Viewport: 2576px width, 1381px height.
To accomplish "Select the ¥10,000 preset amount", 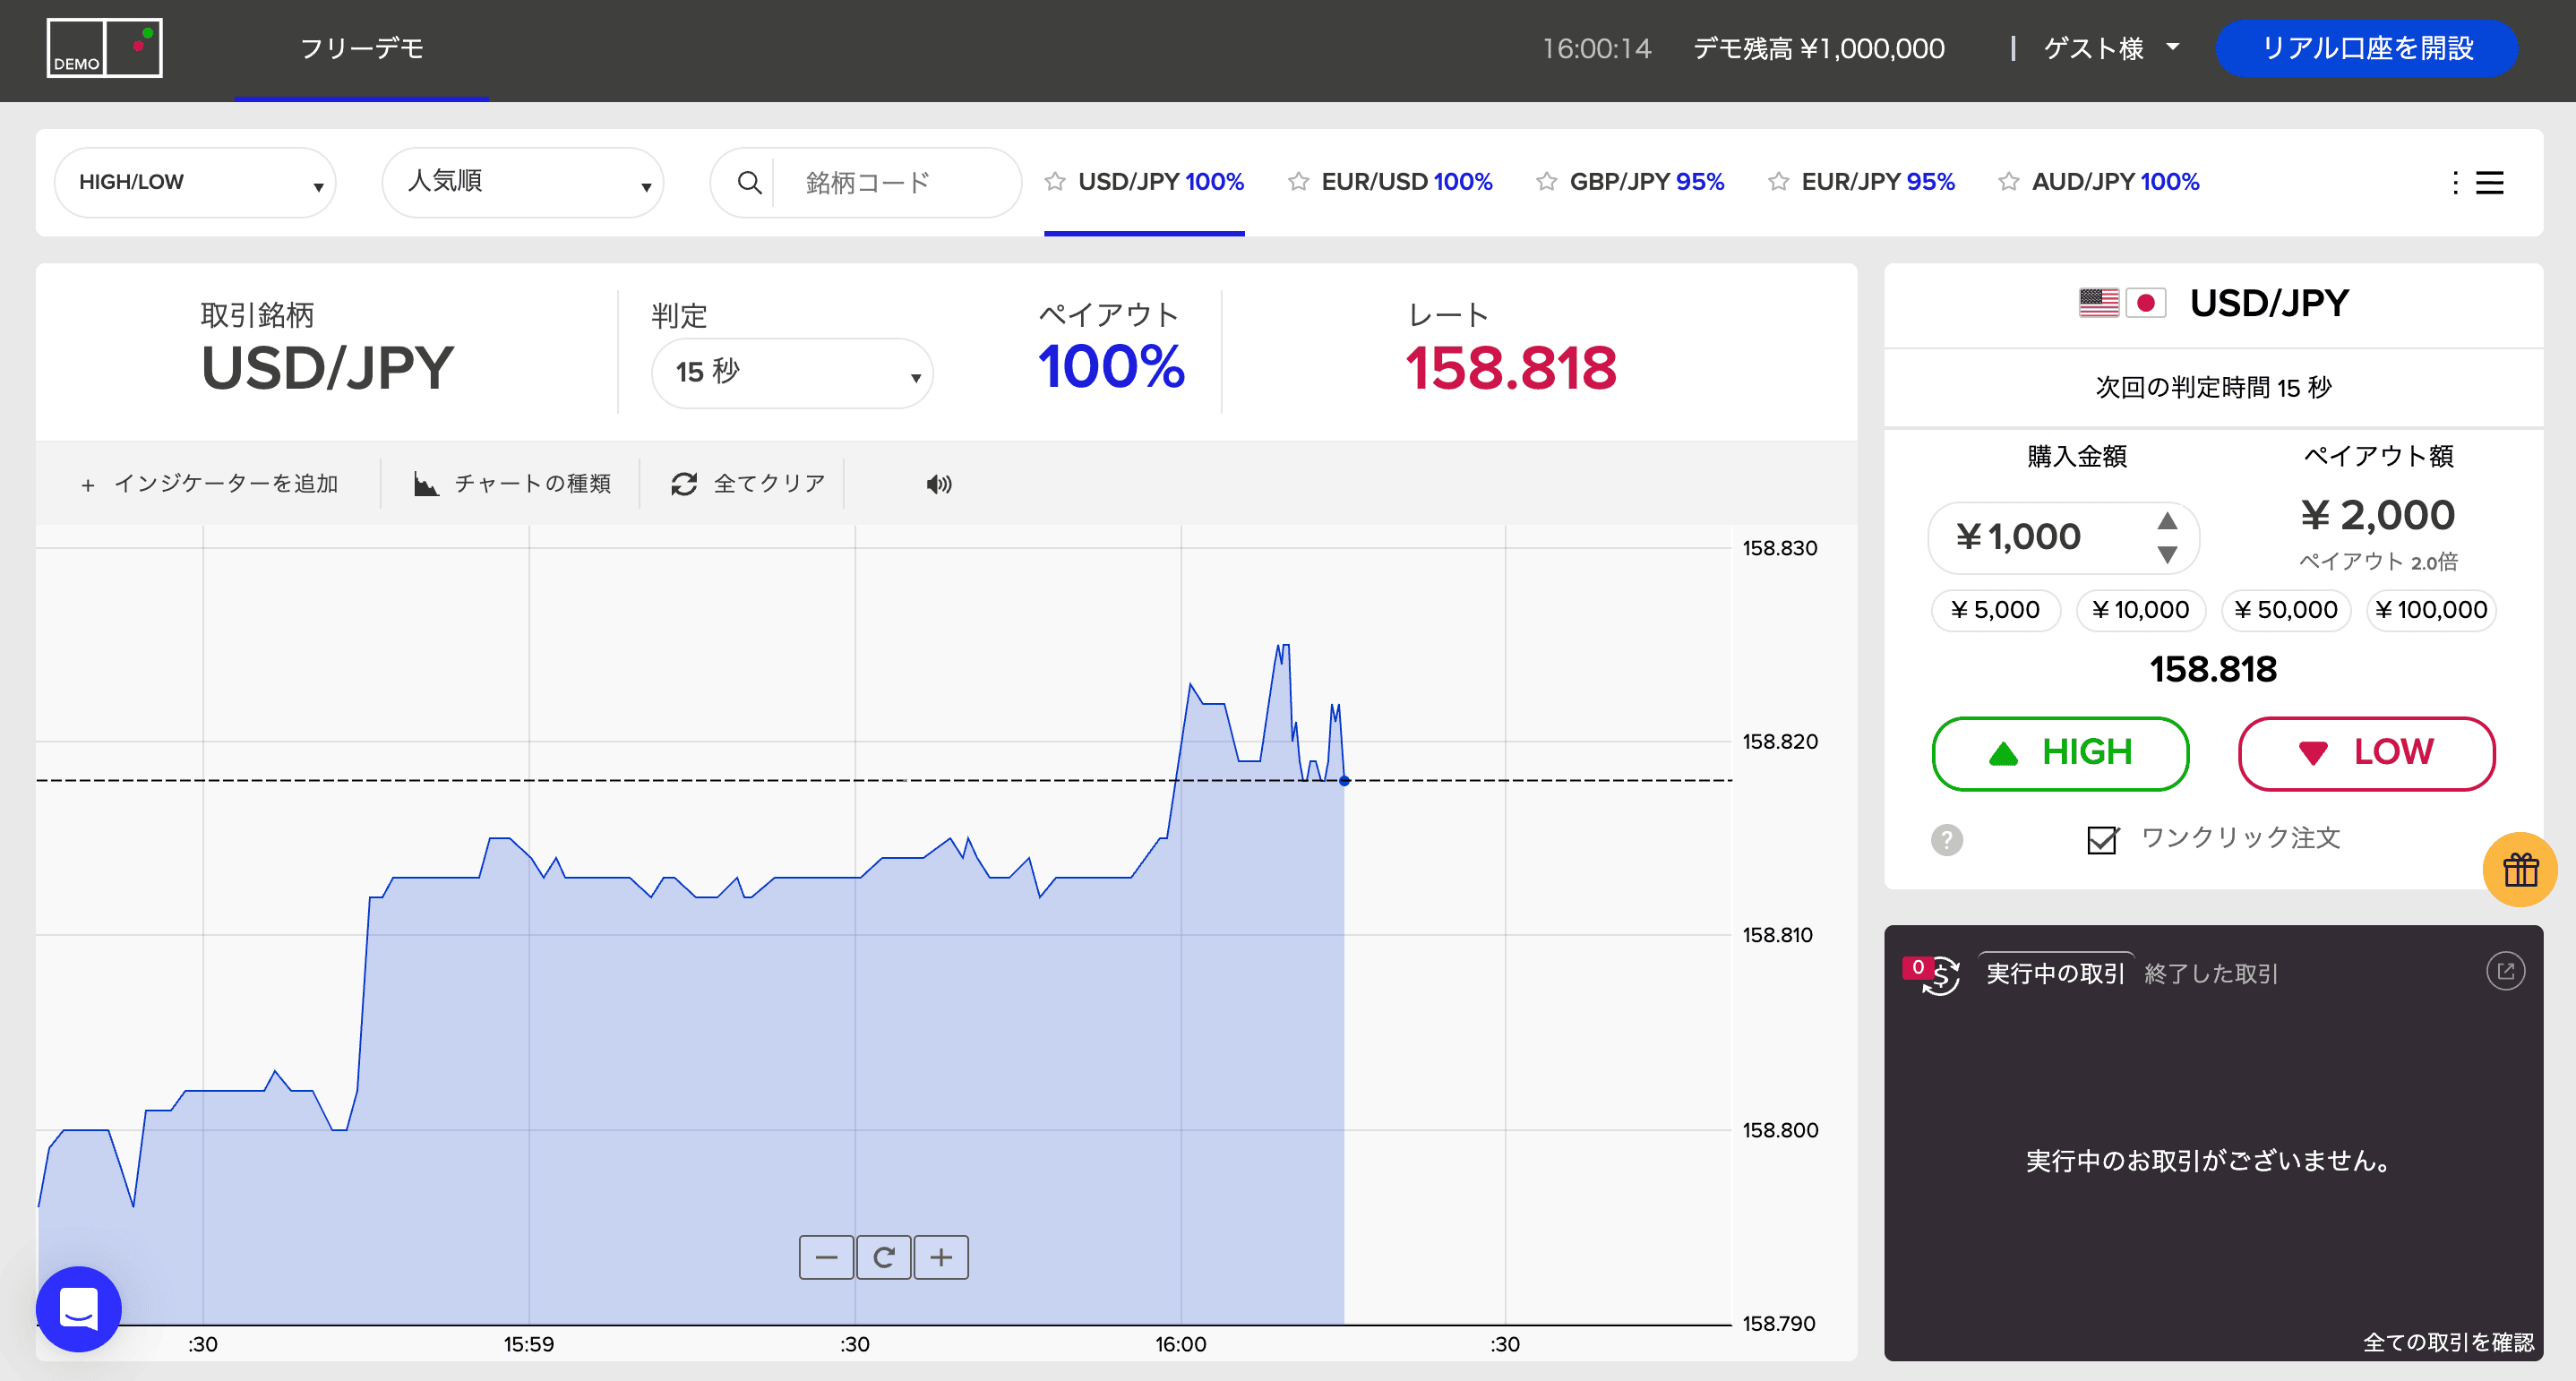I will (2140, 610).
